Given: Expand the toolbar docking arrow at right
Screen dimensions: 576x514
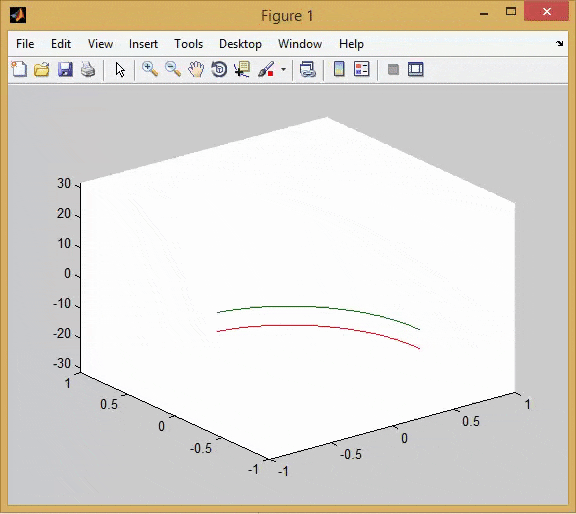Looking at the screenshot, I should (559, 43).
